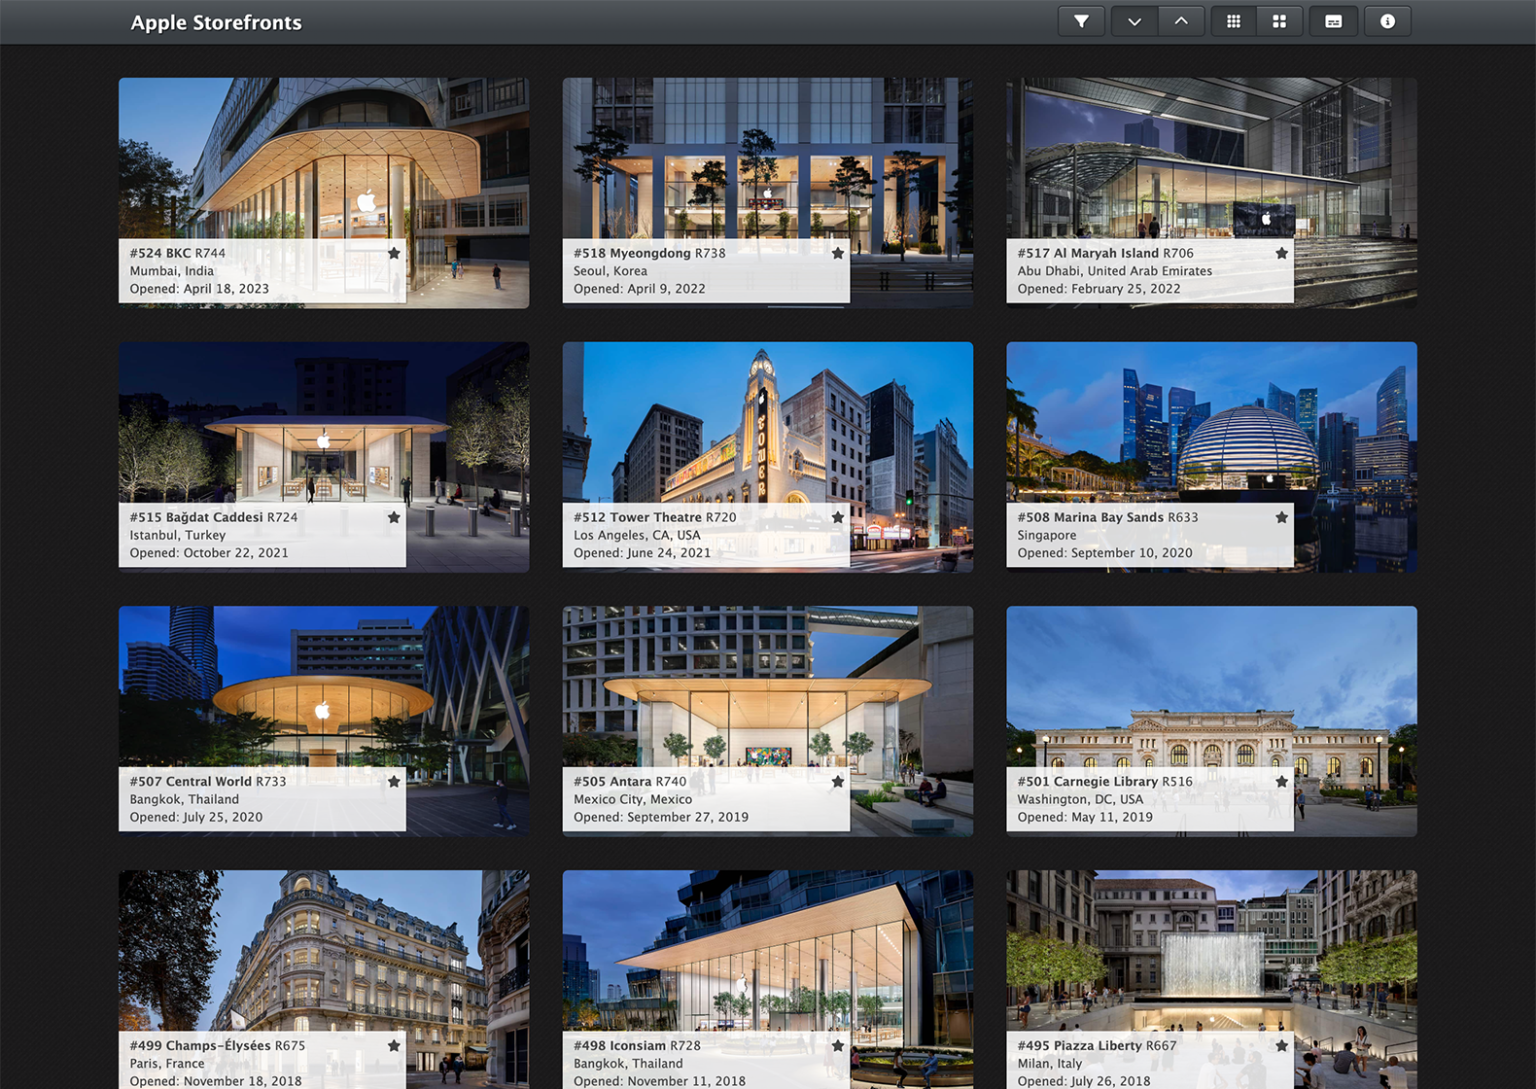Click the "#517 Al Maryah Island R706" title
Screen dimensions: 1536x1089
click(1106, 253)
